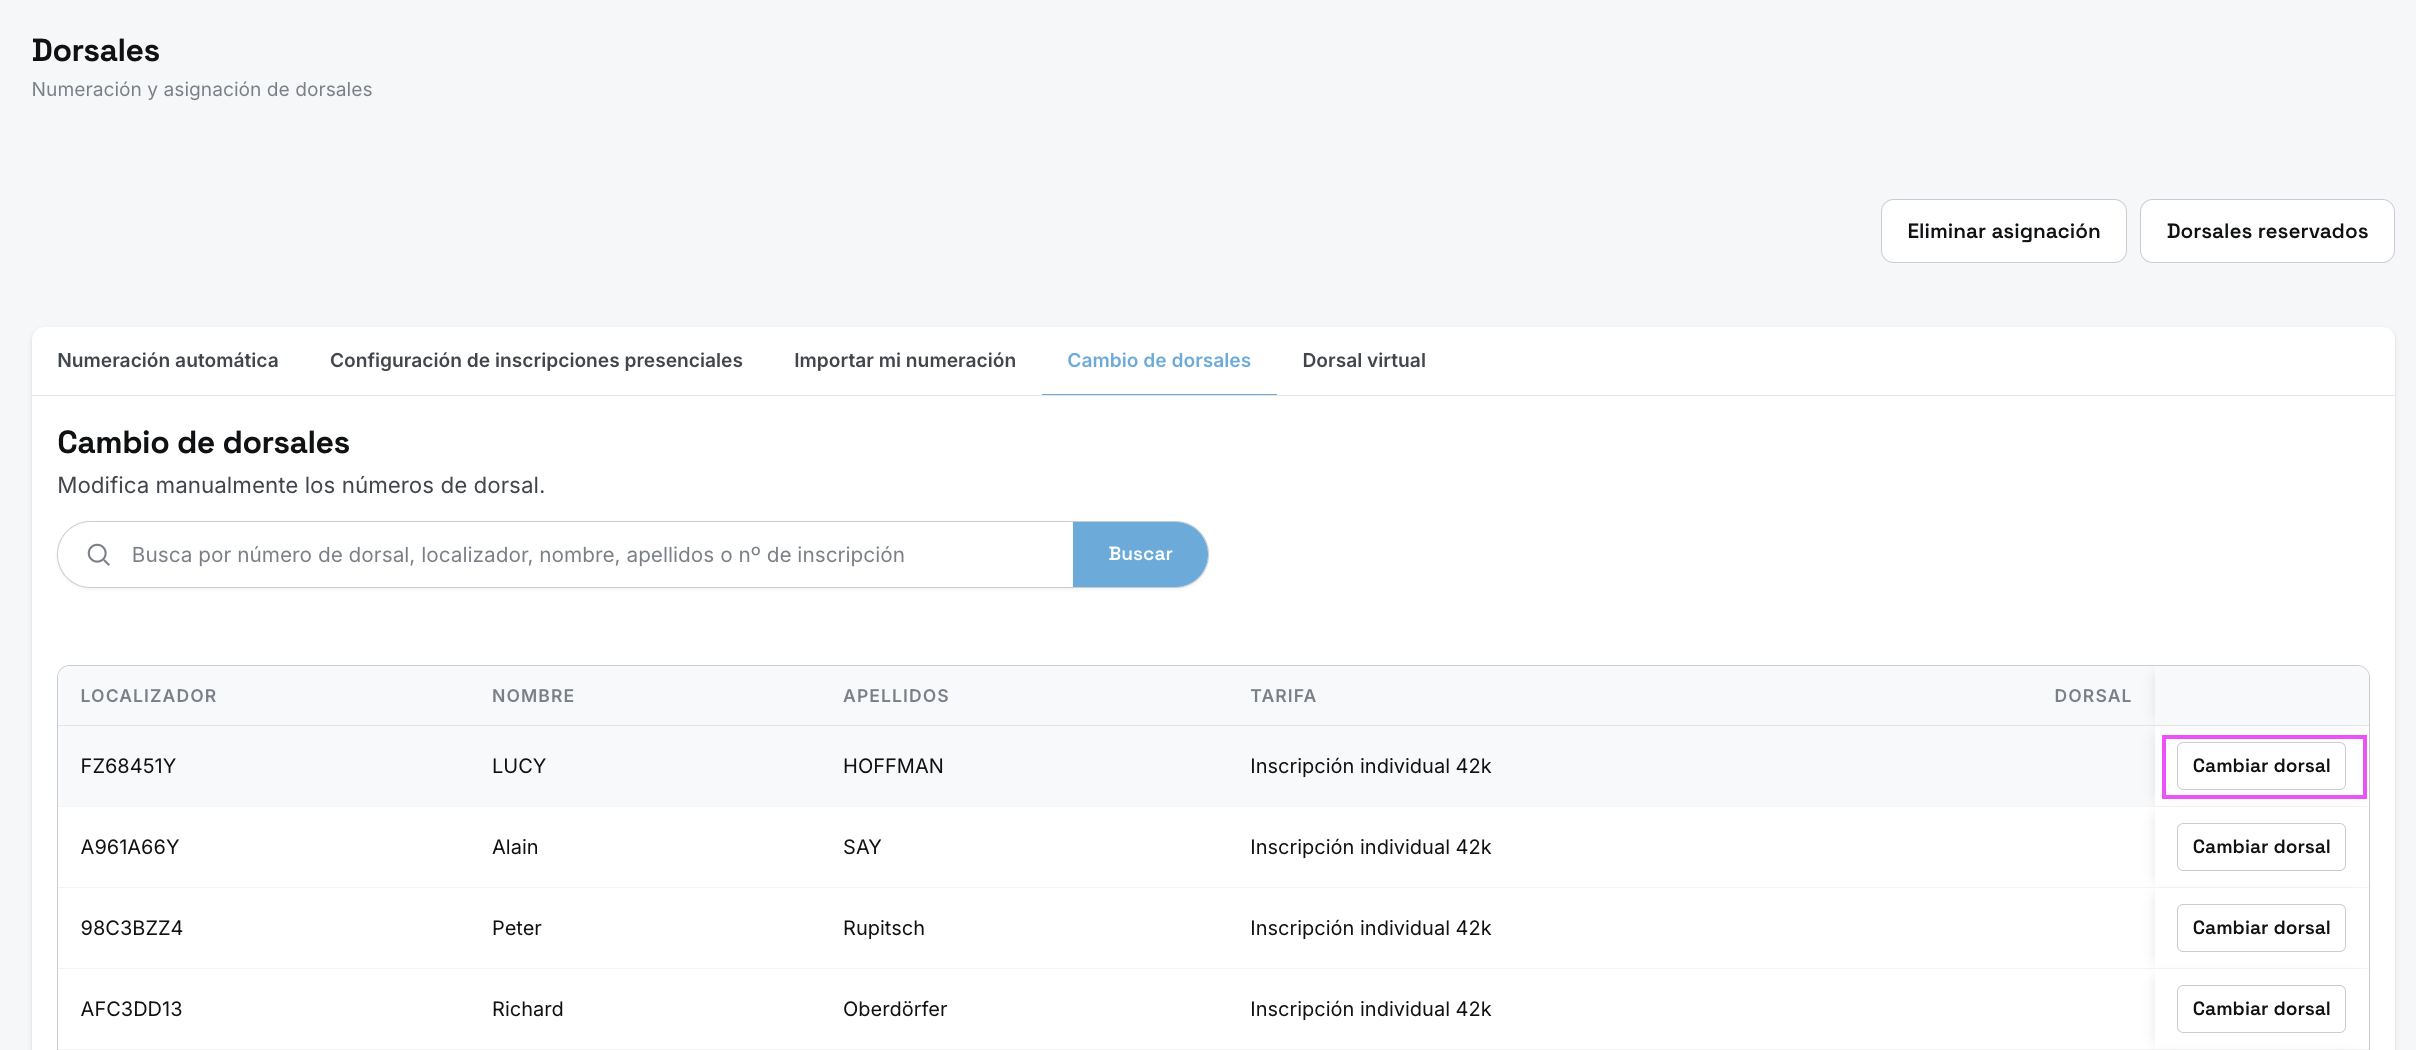Click Cambiar dorsal for Richard Oberdörfer
This screenshot has height=1050, width=2416.
pos(2261,1009)
